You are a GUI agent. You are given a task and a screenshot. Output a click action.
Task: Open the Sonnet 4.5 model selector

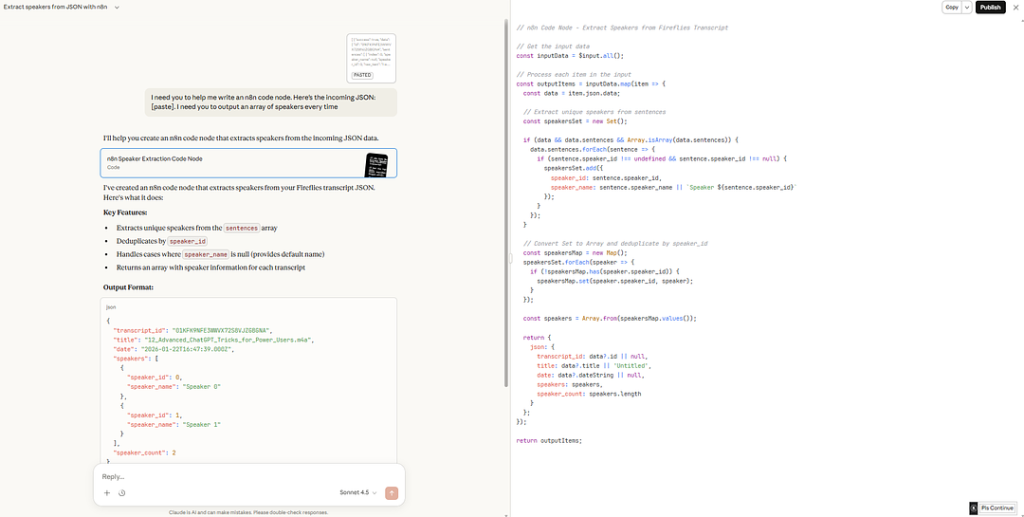pos(359,493)
